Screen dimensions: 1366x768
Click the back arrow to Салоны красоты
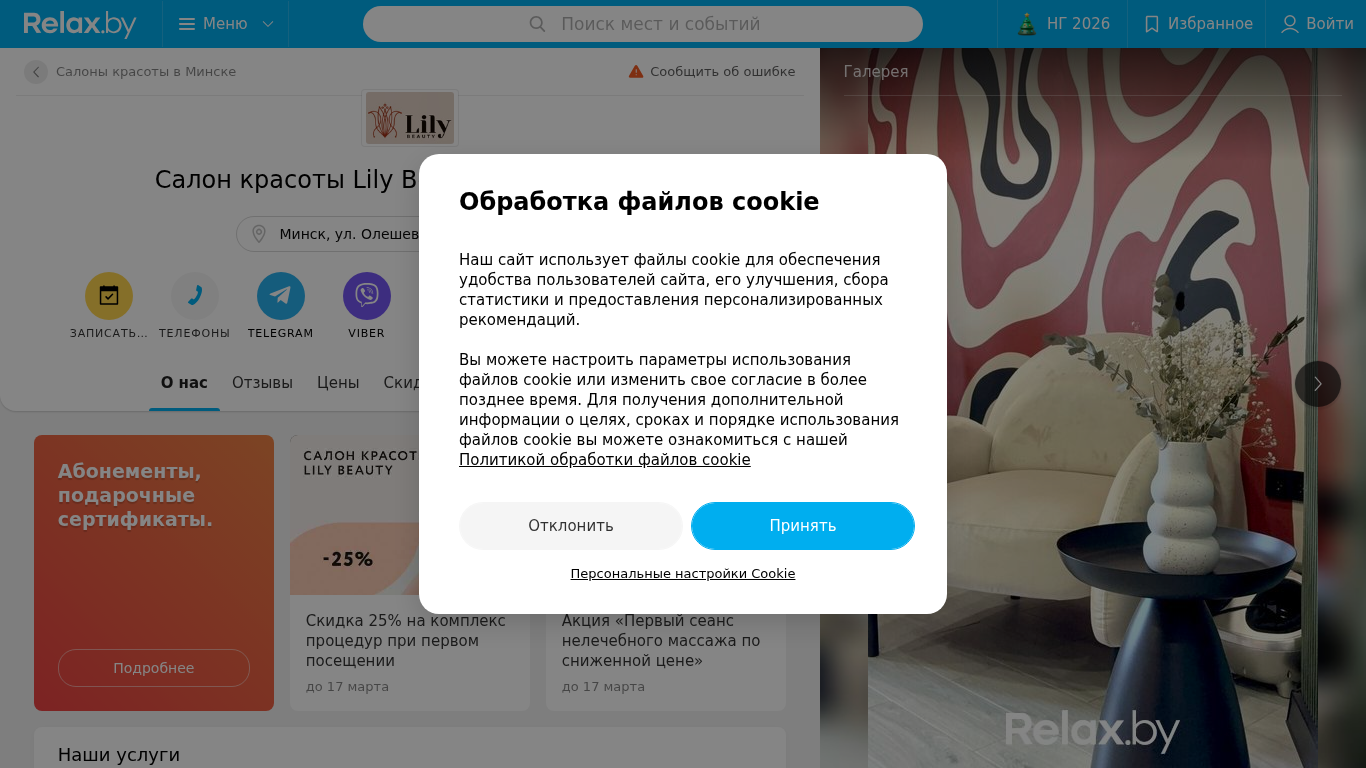coord(36,72)
